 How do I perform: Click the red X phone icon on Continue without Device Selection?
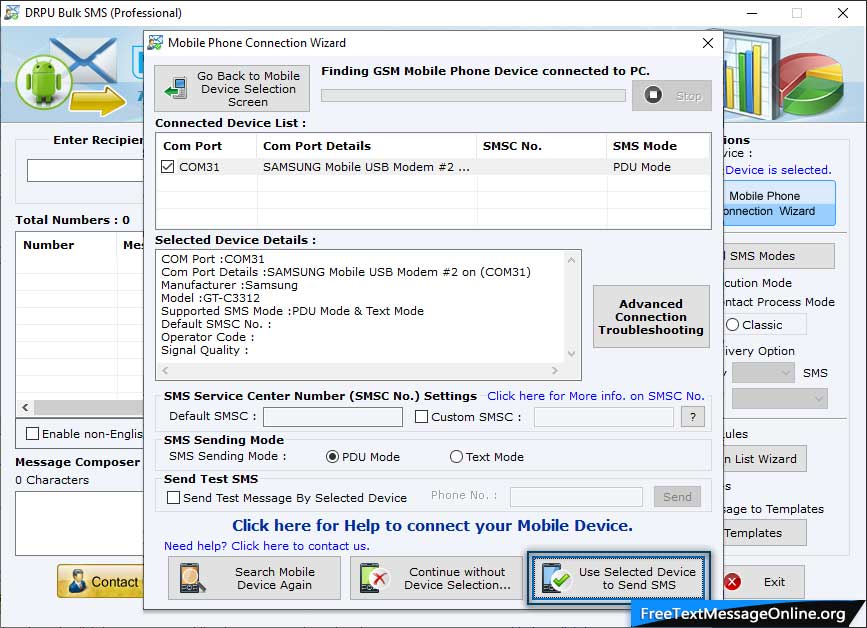tap(374, 578)
